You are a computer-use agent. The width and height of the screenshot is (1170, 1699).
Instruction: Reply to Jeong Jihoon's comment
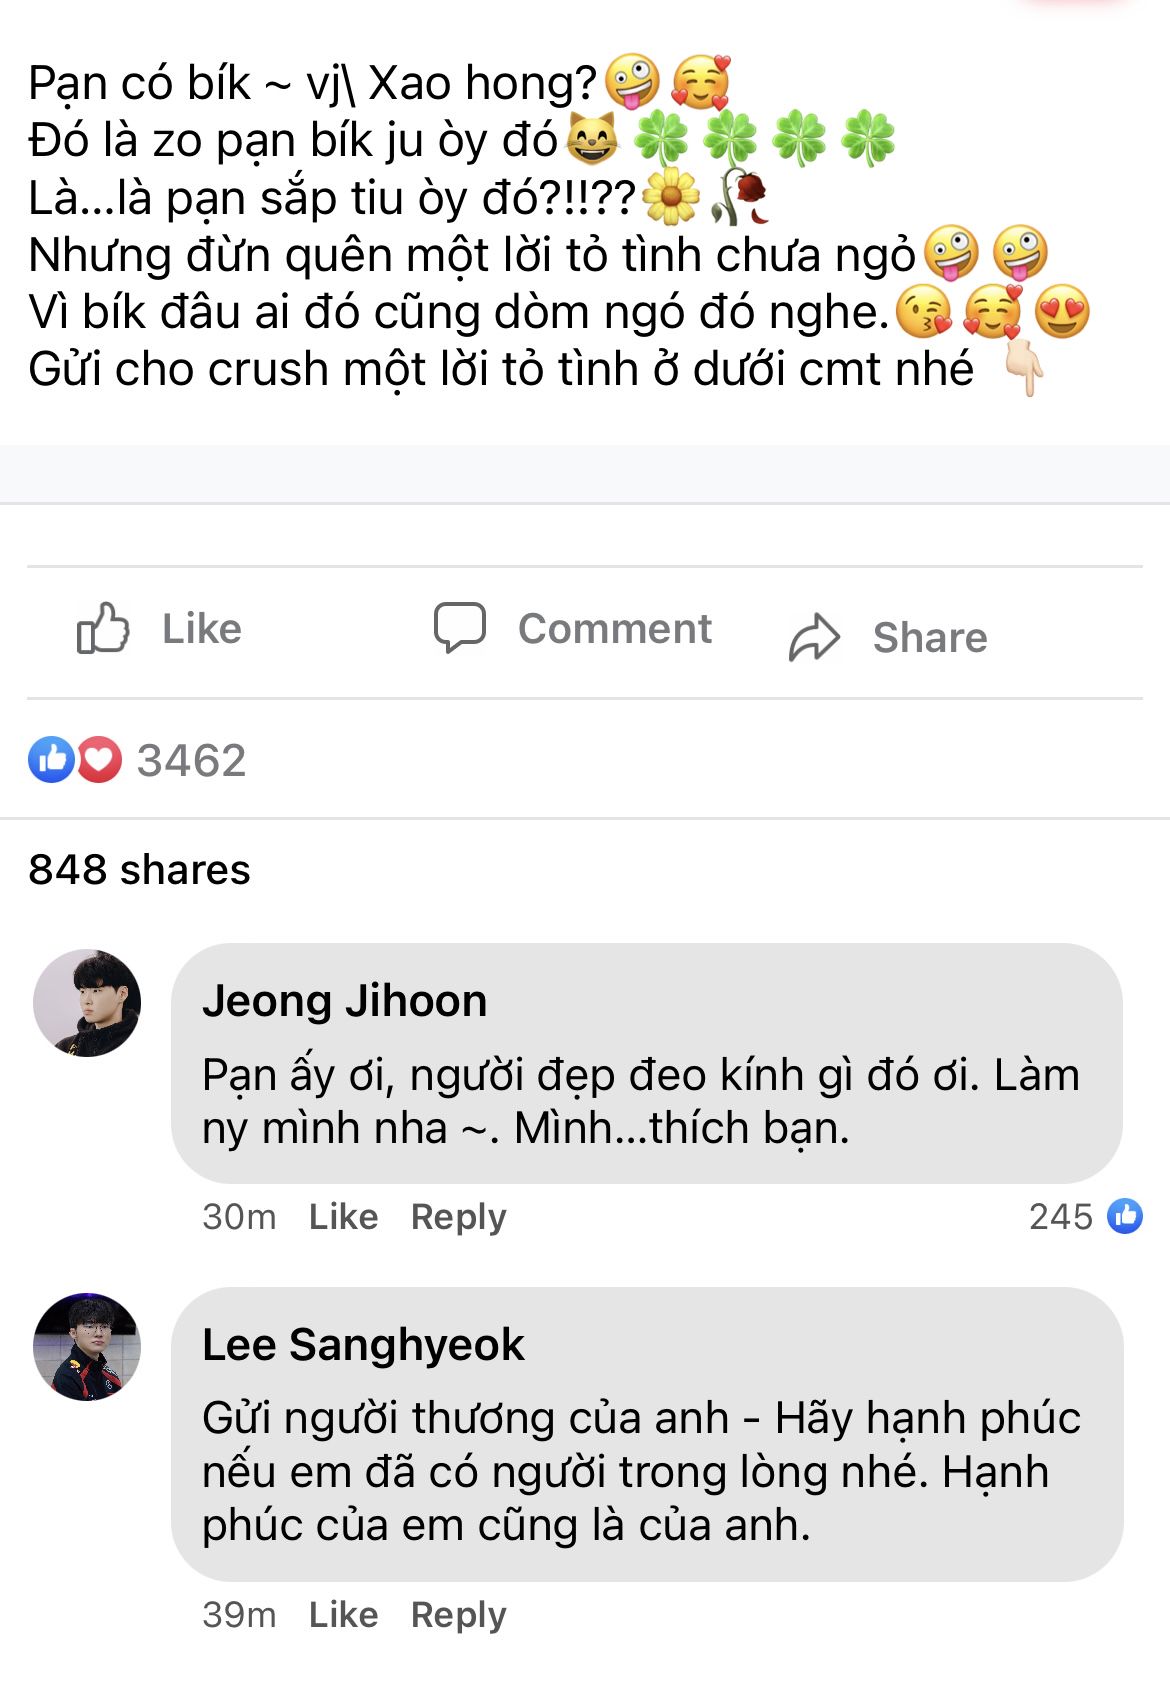(458, 1216)
